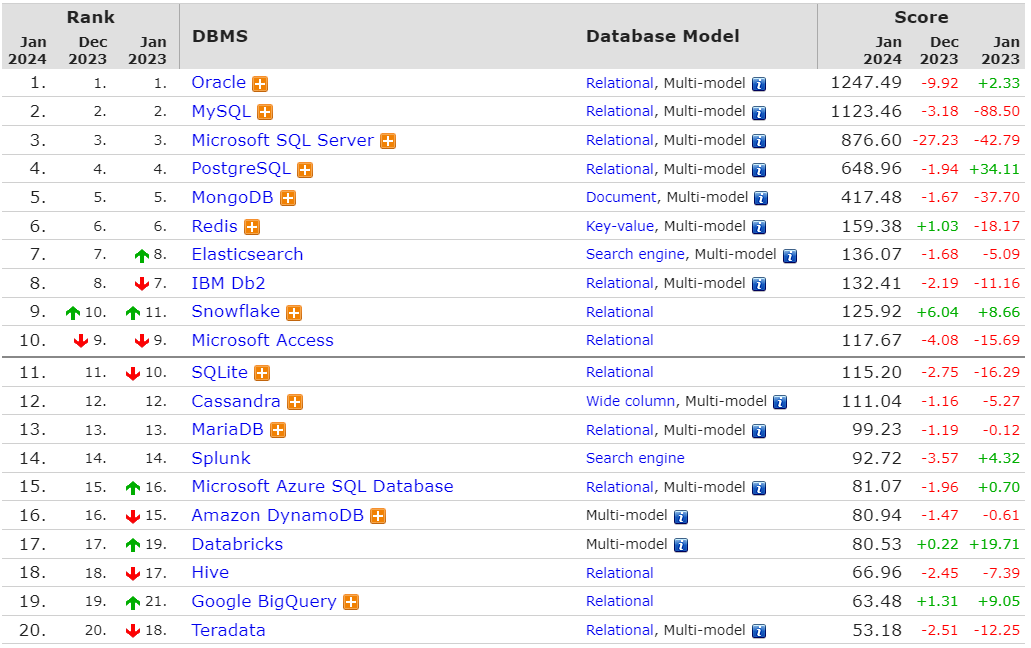The height and width of the screenshot is (648, 1031).
Task: Open the Splunk link
Action: [x=221, y=459]
